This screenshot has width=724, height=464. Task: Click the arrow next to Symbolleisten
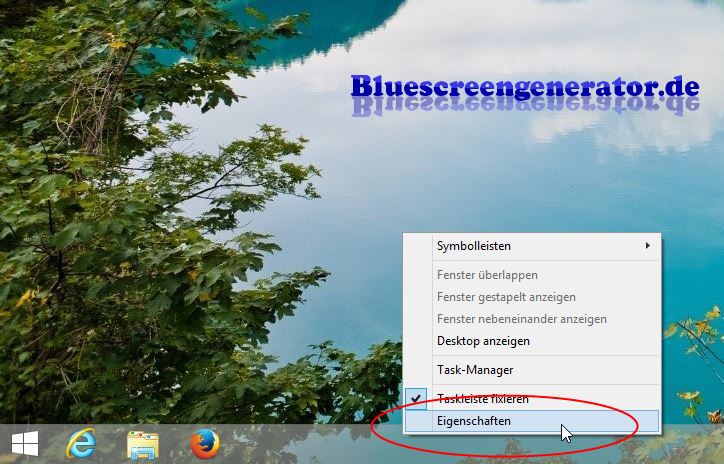[x=648, y=245]
